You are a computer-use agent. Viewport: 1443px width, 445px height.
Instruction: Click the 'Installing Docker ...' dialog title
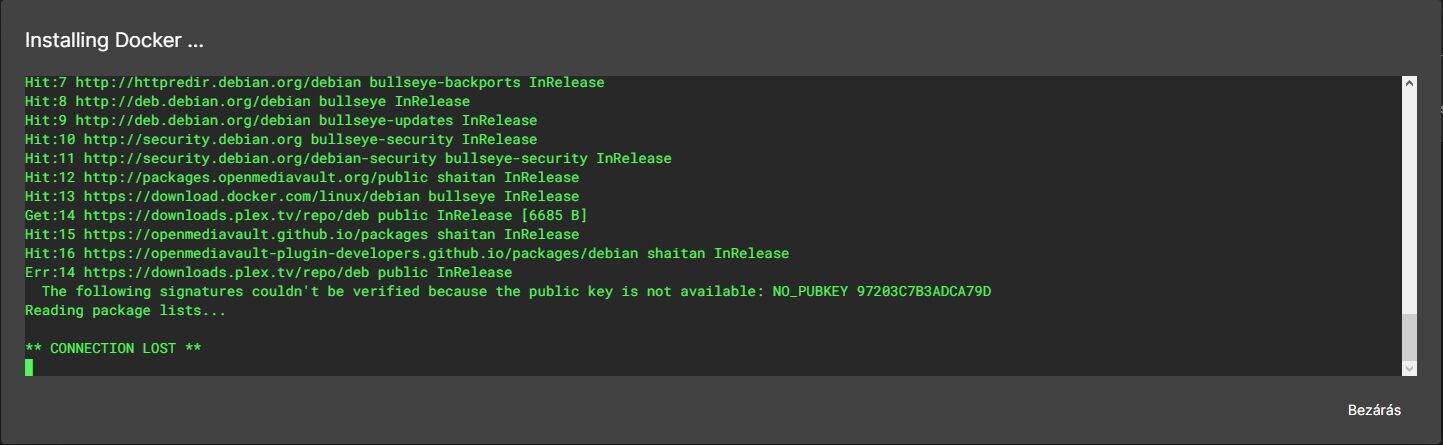pos(114,41)
